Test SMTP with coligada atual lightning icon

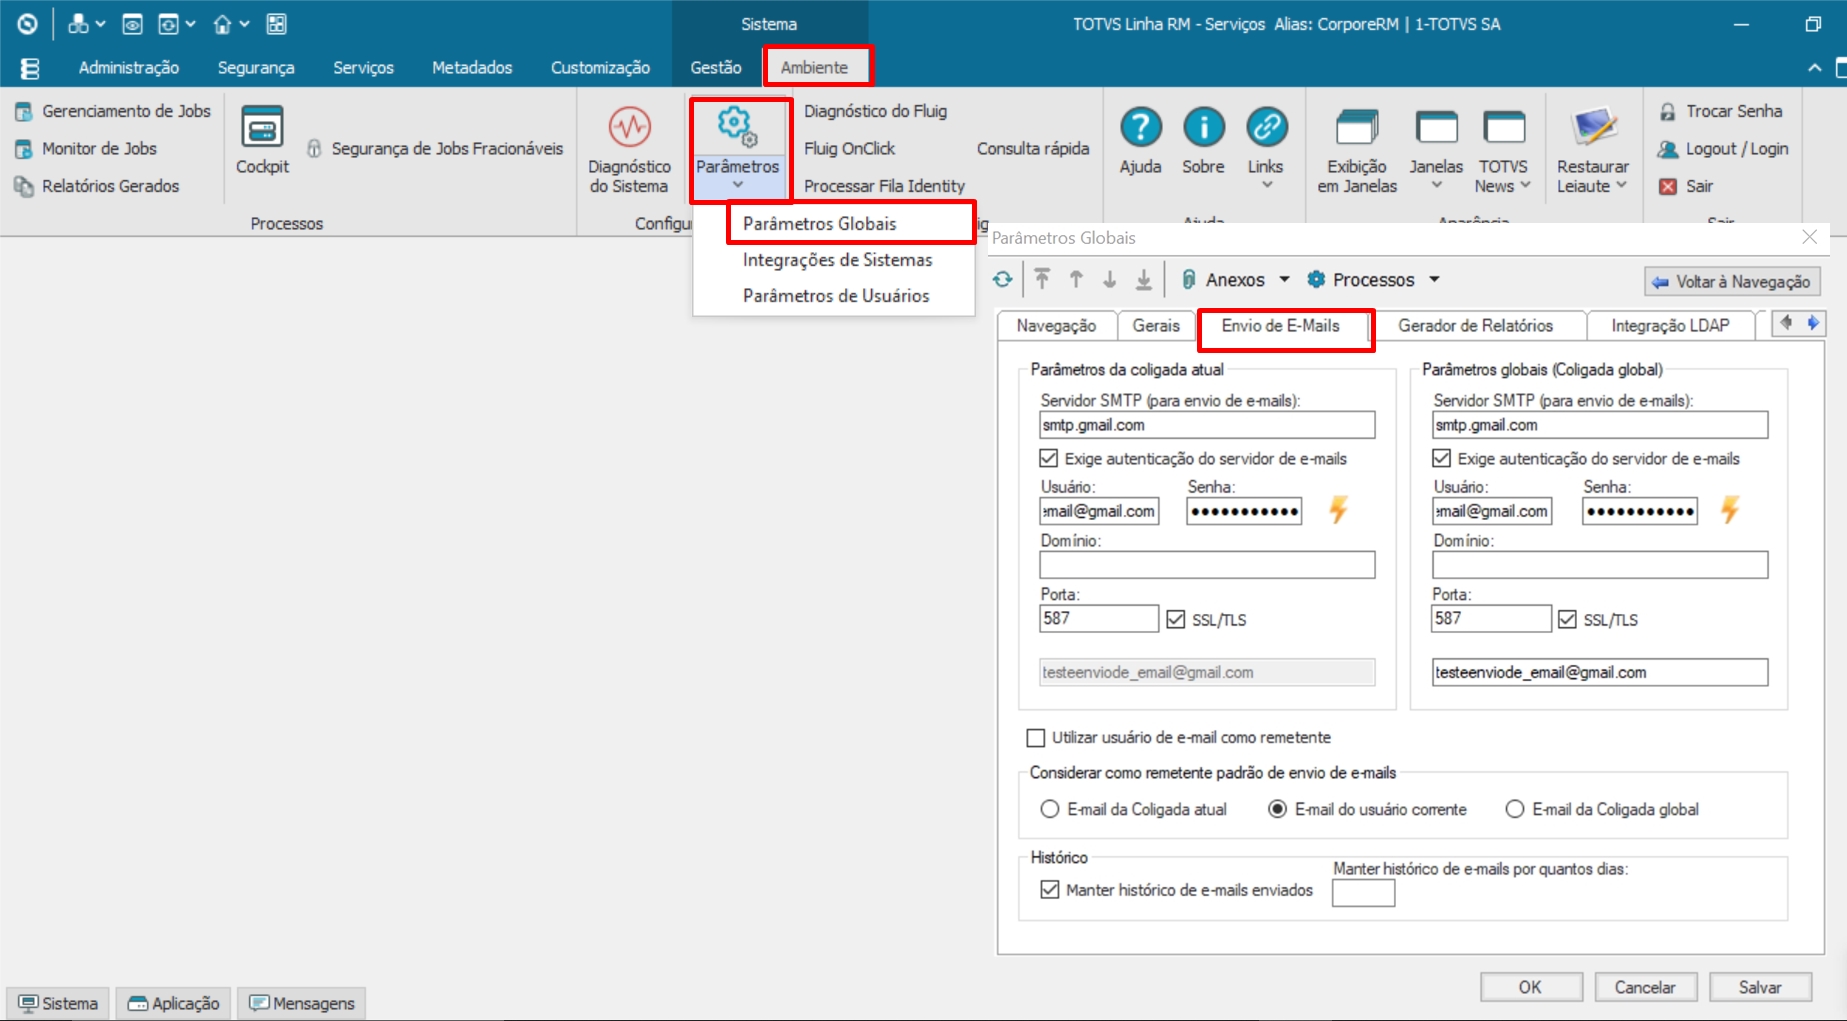click(1338, 510)
